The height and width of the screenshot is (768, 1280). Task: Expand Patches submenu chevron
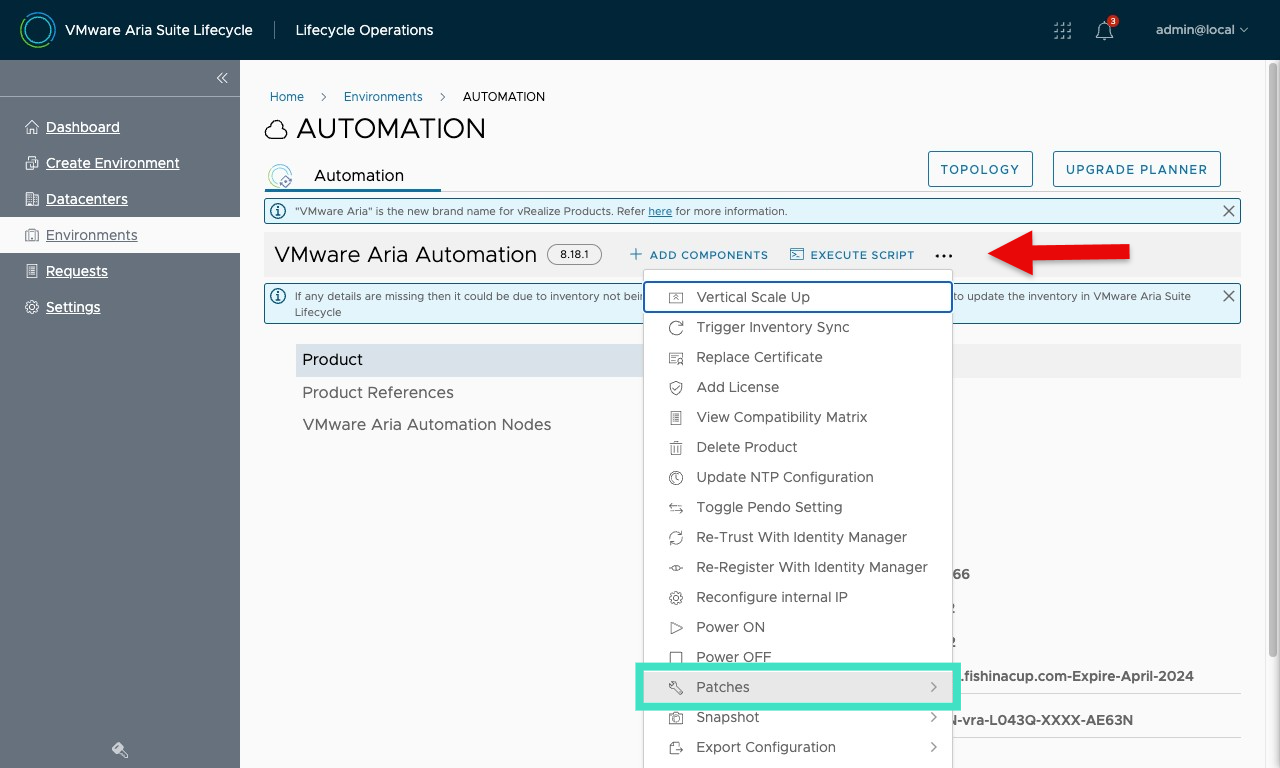coord(933,687)
